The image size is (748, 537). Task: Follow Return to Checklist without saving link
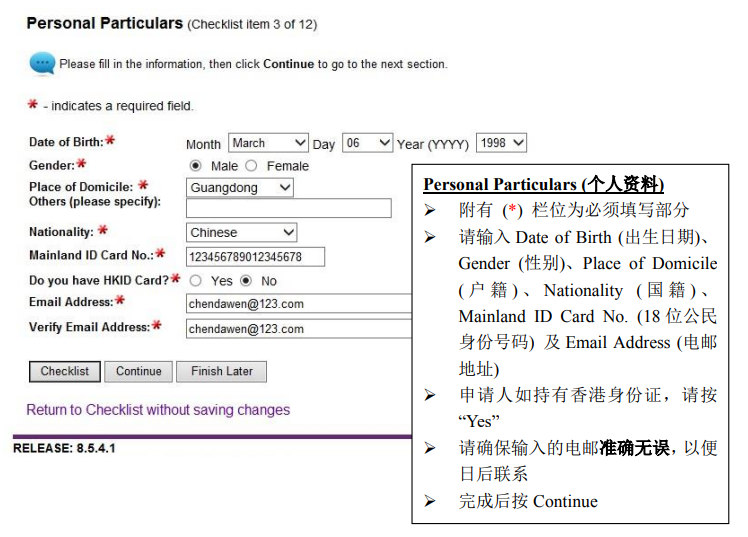[158, 410]
